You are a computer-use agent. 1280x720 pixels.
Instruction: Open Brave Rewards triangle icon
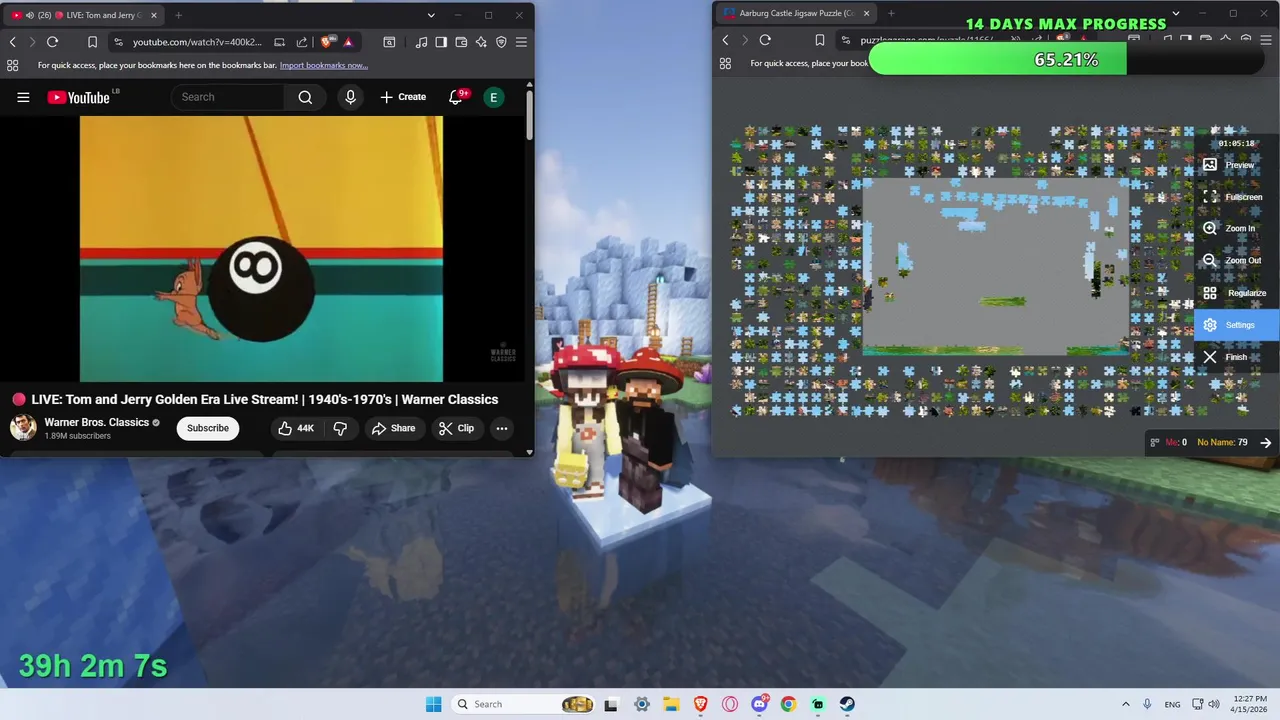[x=348, y=42]
